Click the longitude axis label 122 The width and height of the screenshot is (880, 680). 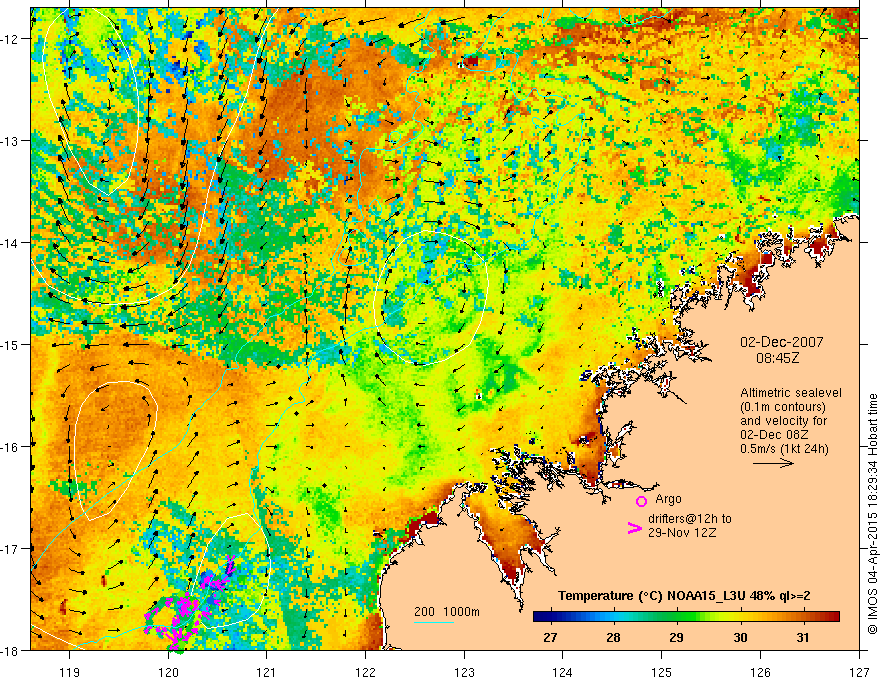click(365, 672)
